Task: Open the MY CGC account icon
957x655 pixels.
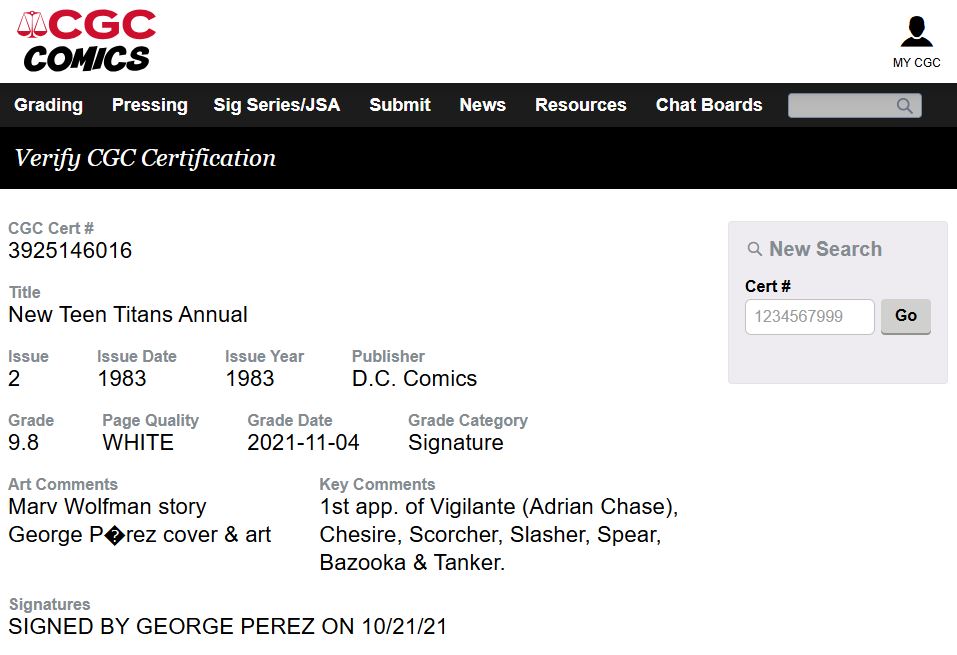Action: pos(916,32)
